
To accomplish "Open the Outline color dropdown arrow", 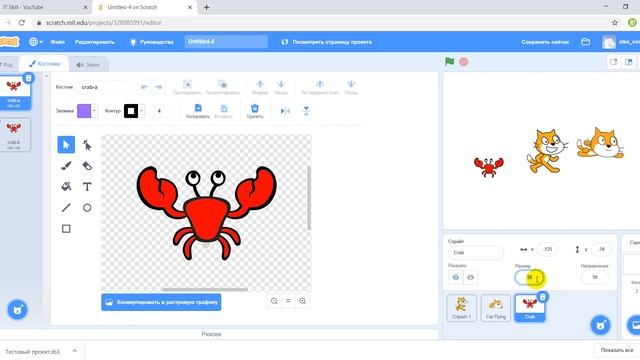I will pyautogui.click(x=141, y=111).
